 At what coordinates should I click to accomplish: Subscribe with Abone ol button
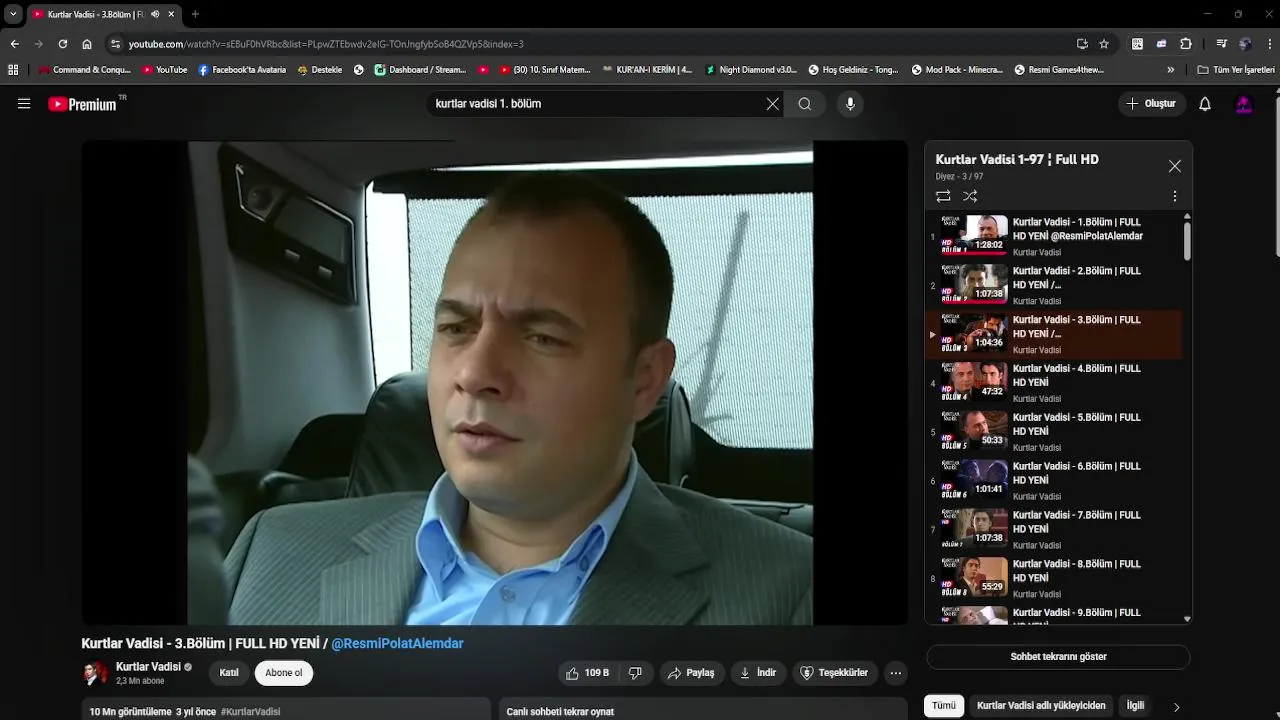tap(284, 673)
